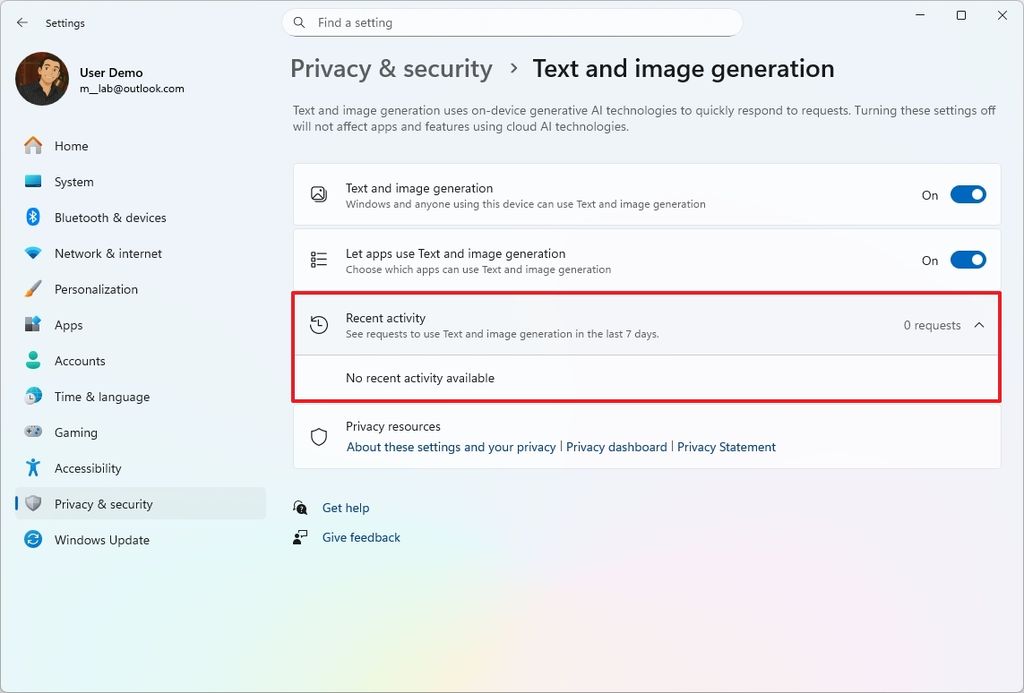Click the Accessibility figure icon
Viewport: 1024px width, 693px height.
tap(33, 468)
